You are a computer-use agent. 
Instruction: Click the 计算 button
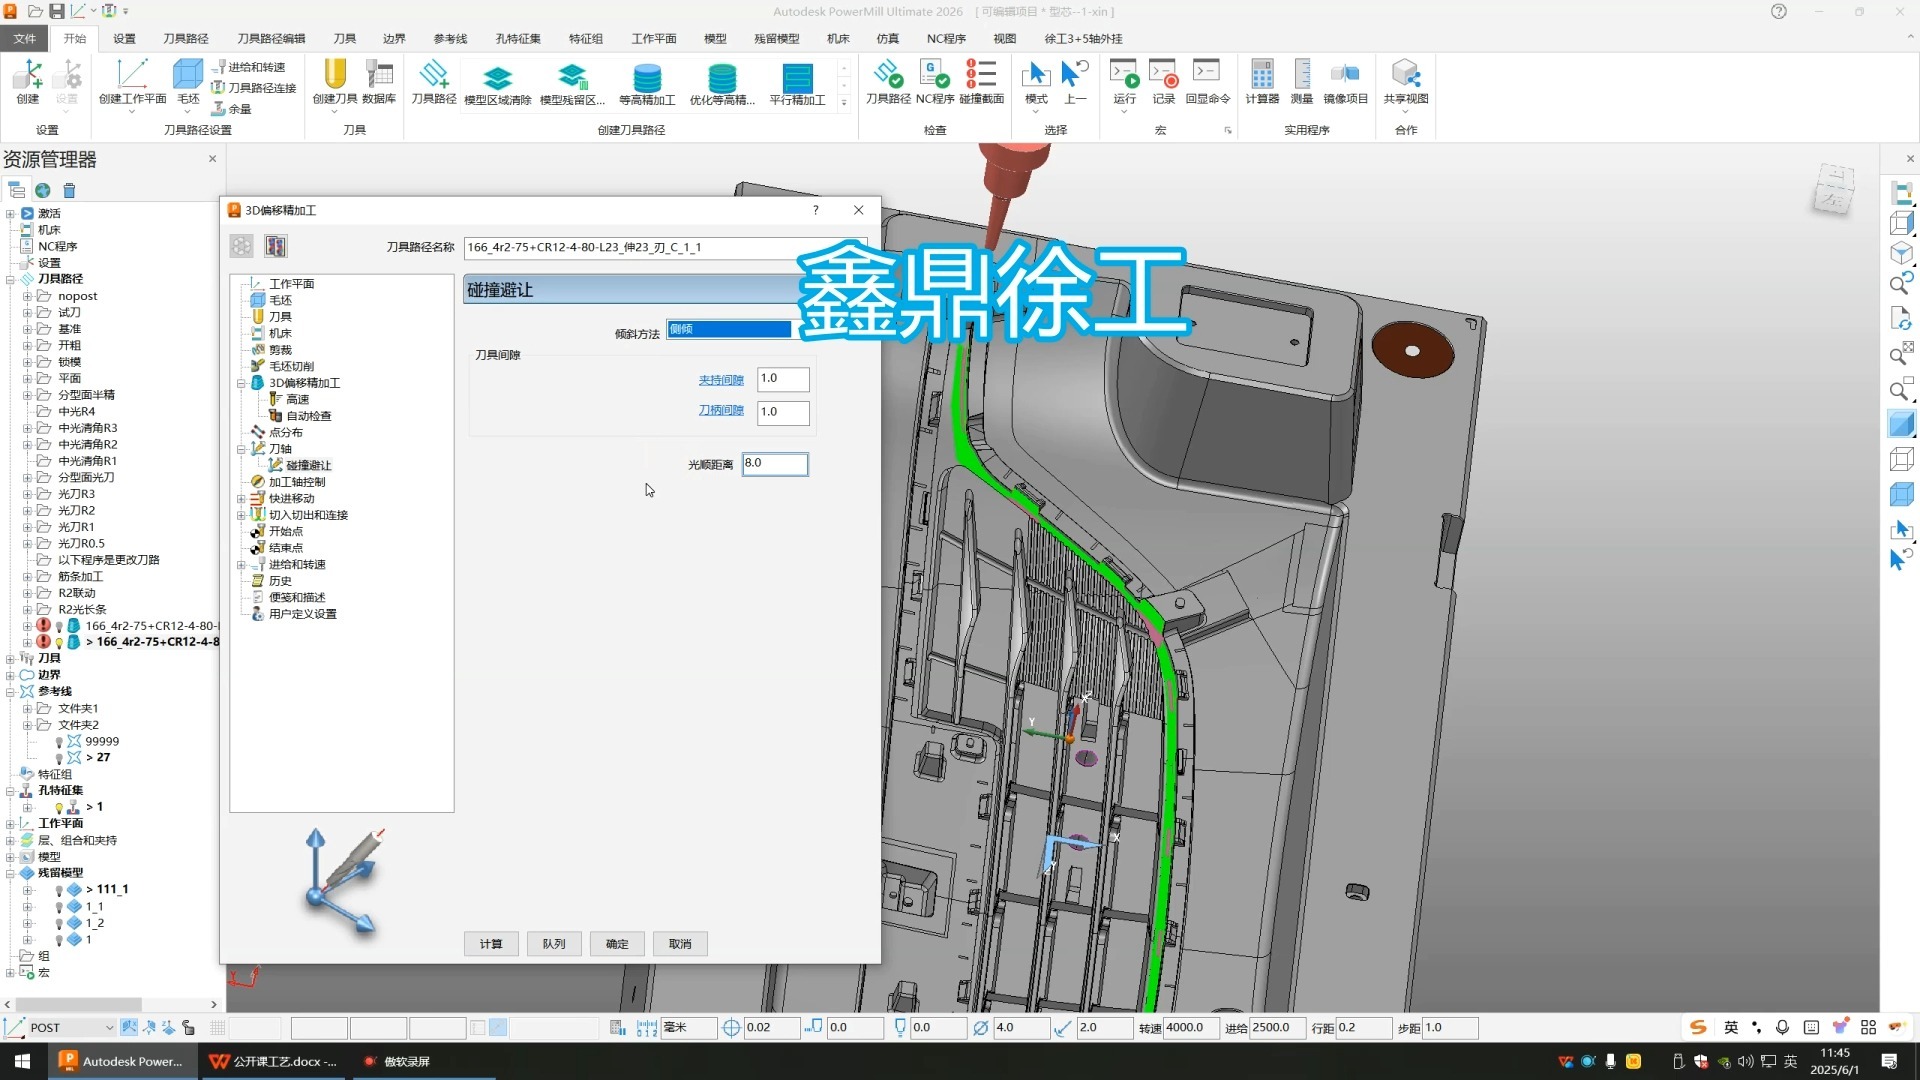(491, 944)
